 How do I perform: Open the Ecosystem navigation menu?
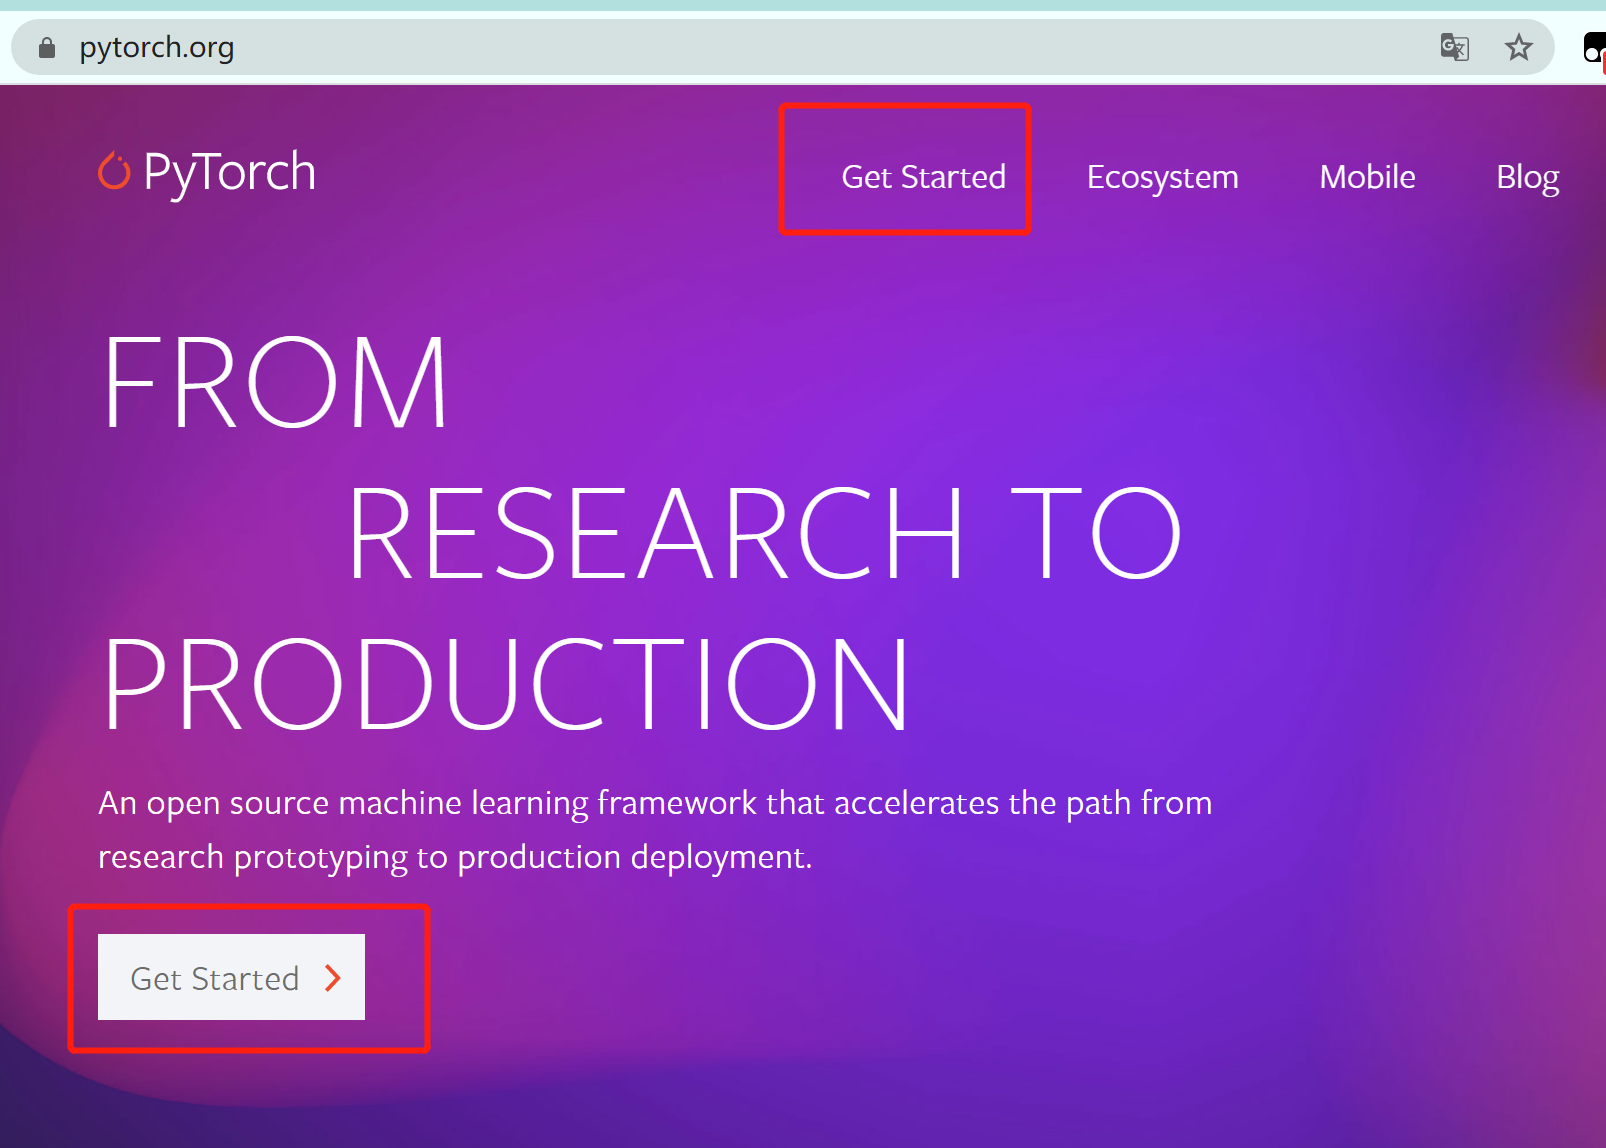click(1162, 177)
